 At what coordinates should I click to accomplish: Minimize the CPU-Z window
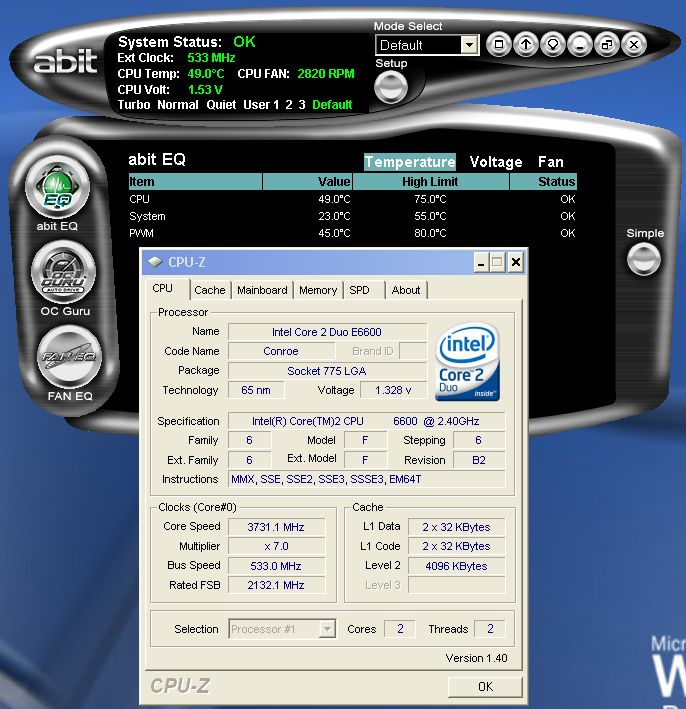tap(481, 262)
